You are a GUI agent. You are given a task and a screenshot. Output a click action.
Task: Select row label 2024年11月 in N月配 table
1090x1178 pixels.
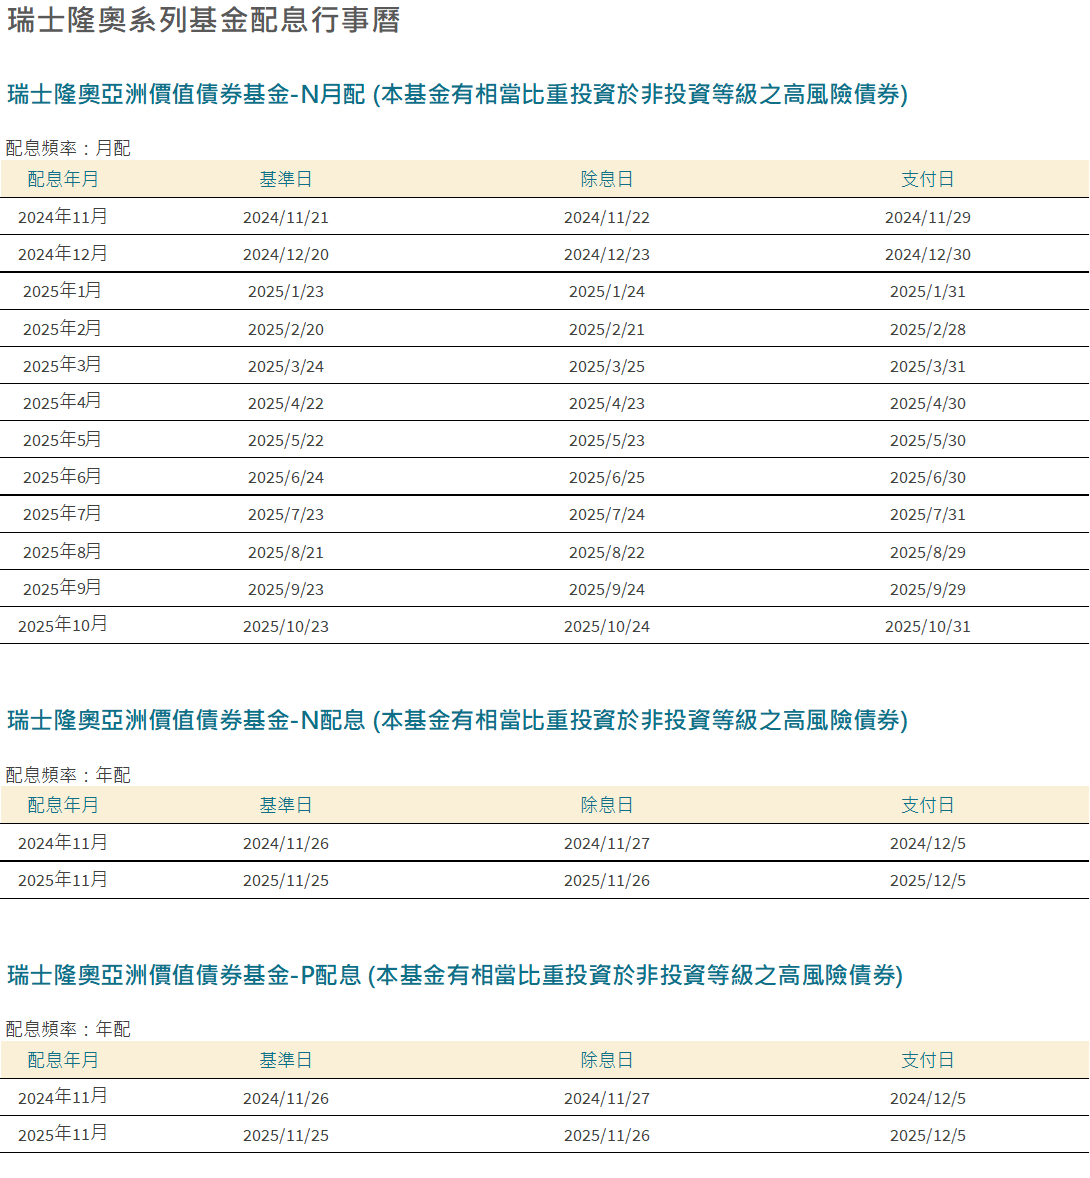click(x=63, y=217)
